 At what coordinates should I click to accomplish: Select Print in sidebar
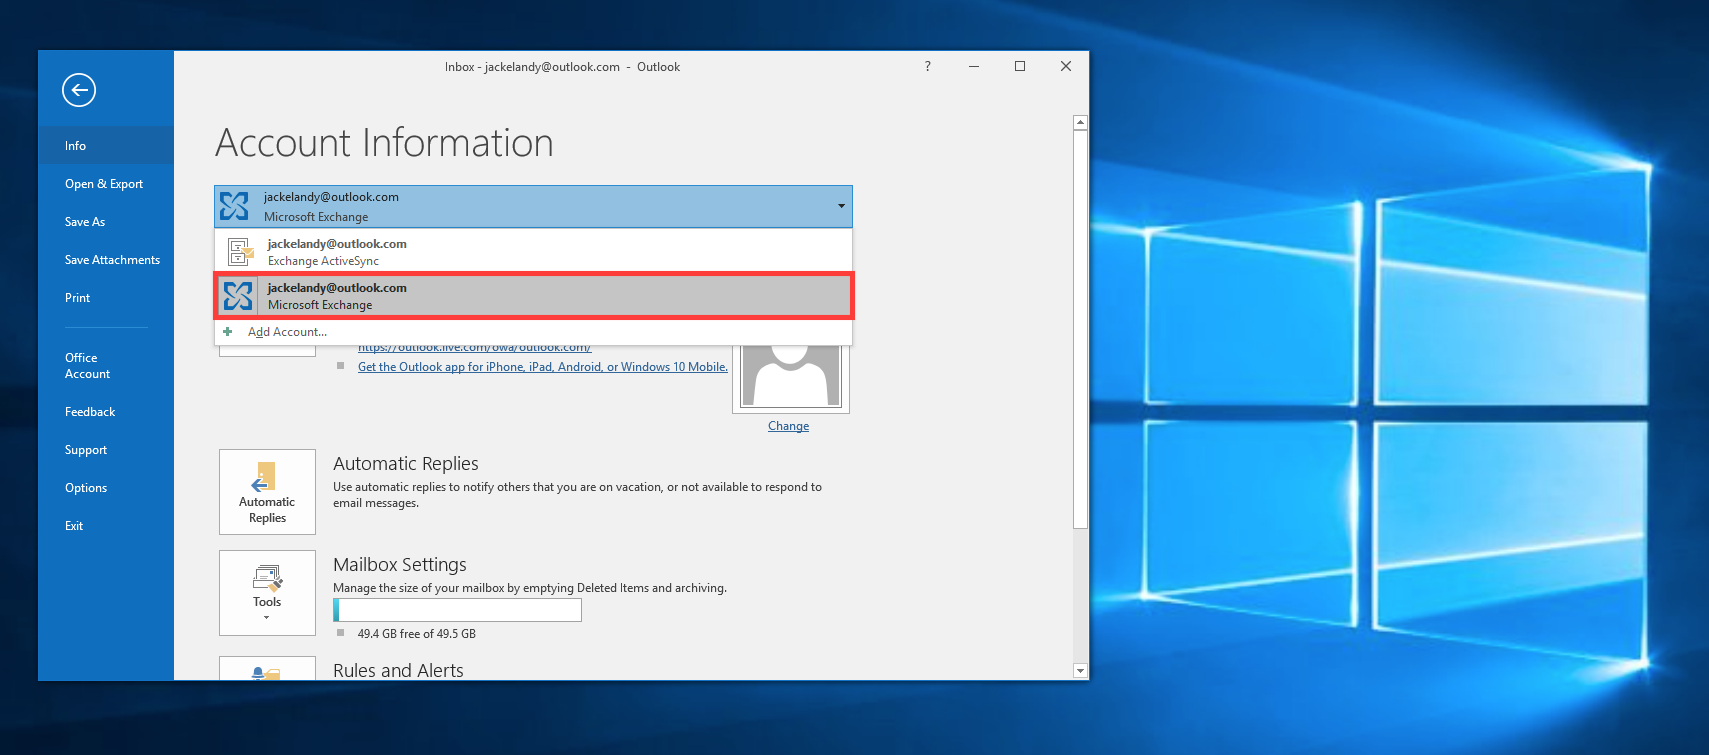[105, 298]
